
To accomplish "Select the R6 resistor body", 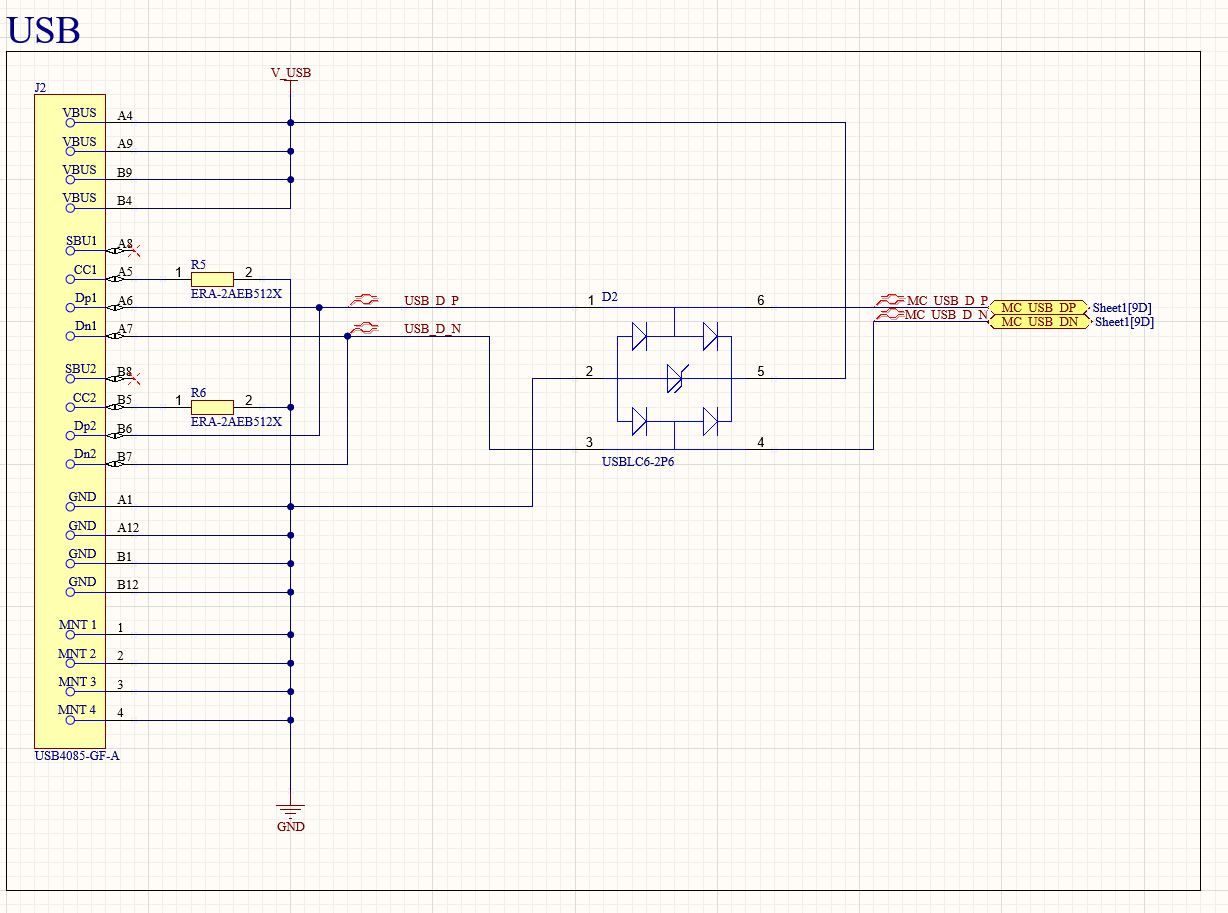I will click(212, 407).
